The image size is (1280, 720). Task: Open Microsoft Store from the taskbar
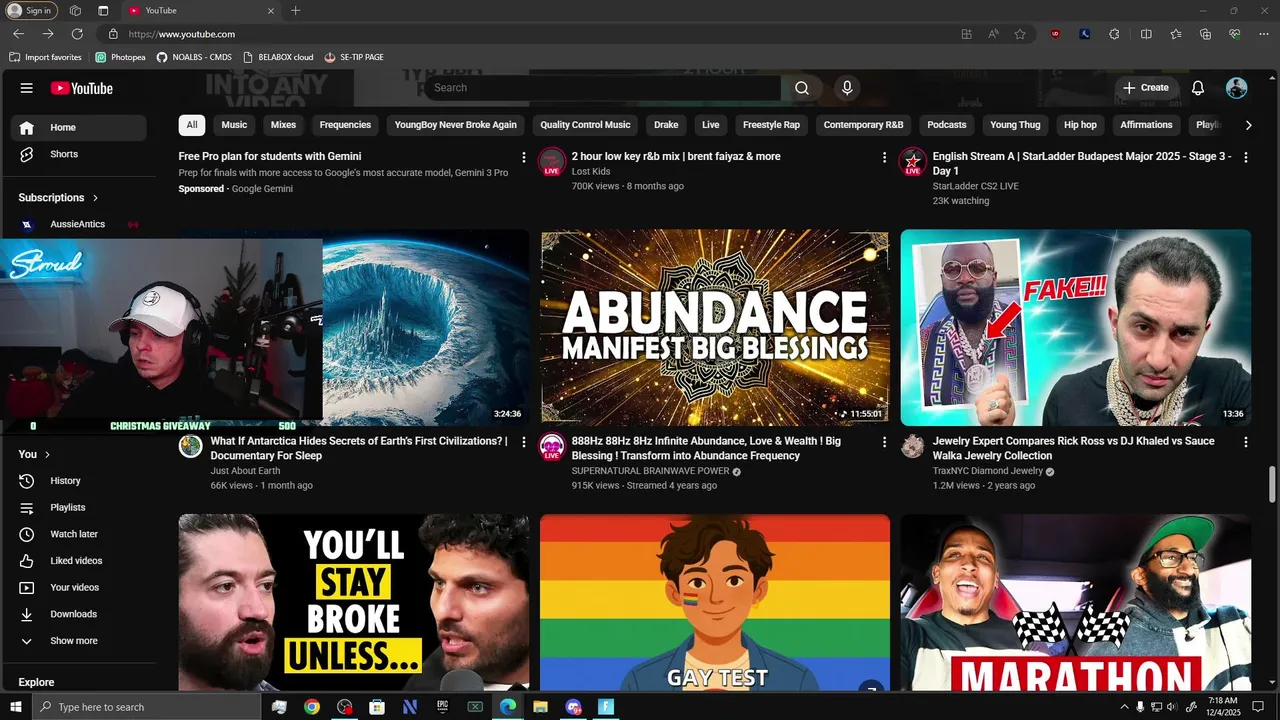click(377, 707)
